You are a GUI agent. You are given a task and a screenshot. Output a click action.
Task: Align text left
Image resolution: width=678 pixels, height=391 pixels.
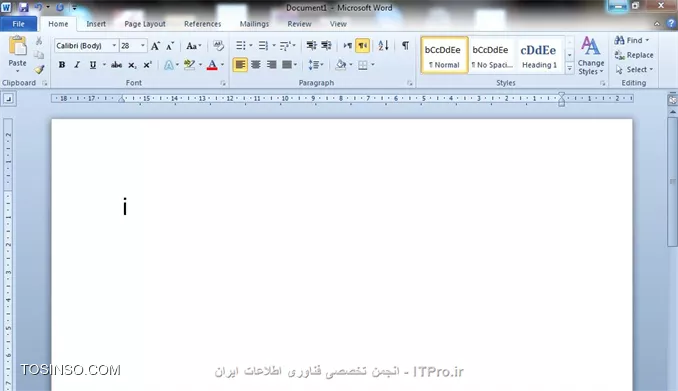click(240, 65)
